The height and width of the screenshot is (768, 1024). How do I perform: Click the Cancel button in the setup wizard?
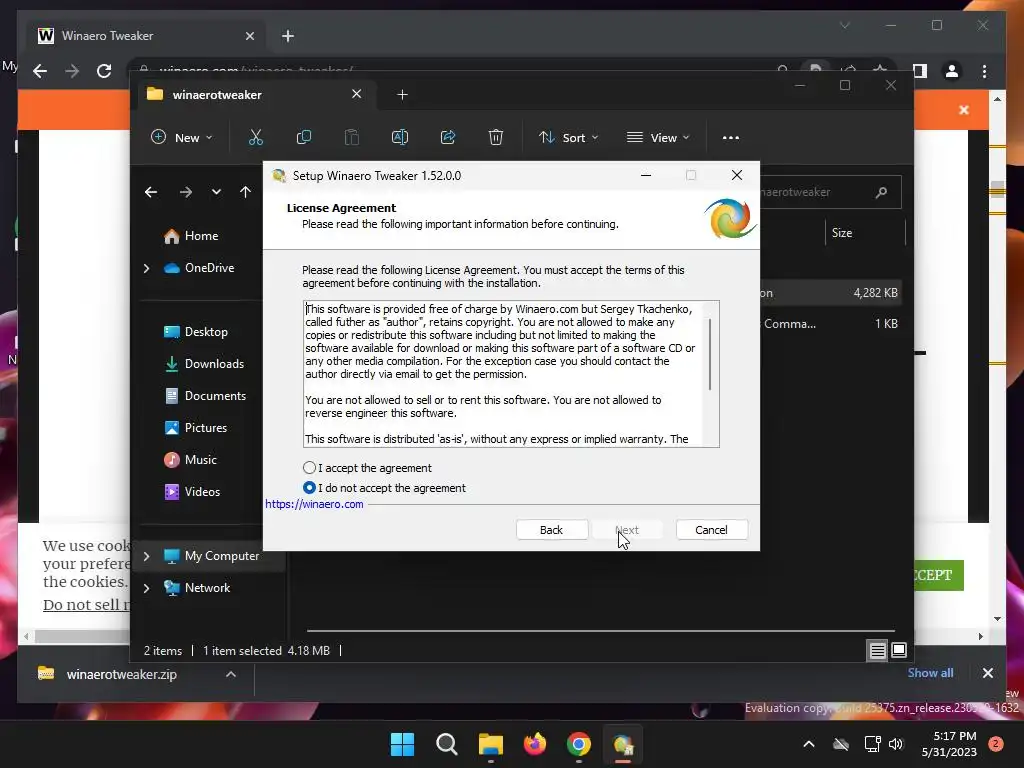pos(711,530)
